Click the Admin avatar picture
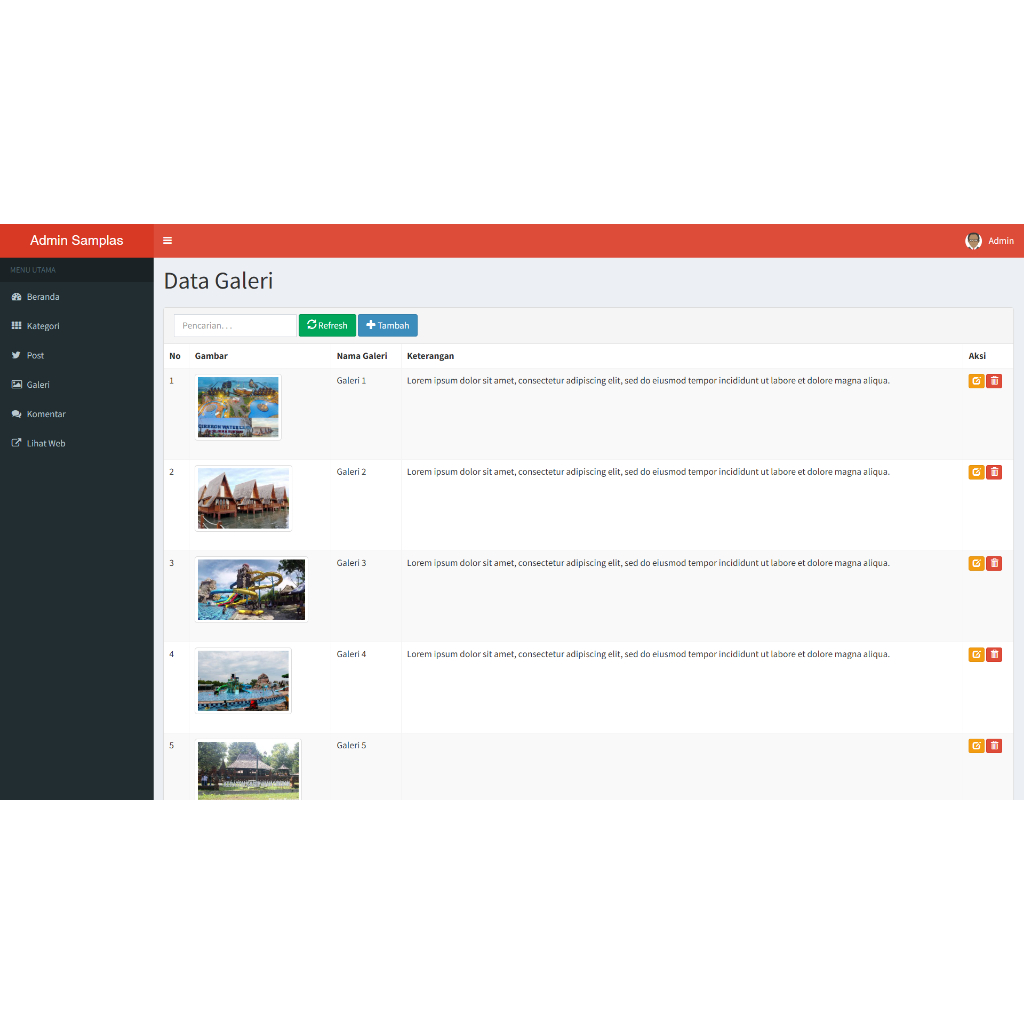This screenshot has height=1024, width=1024. (973, 241)
